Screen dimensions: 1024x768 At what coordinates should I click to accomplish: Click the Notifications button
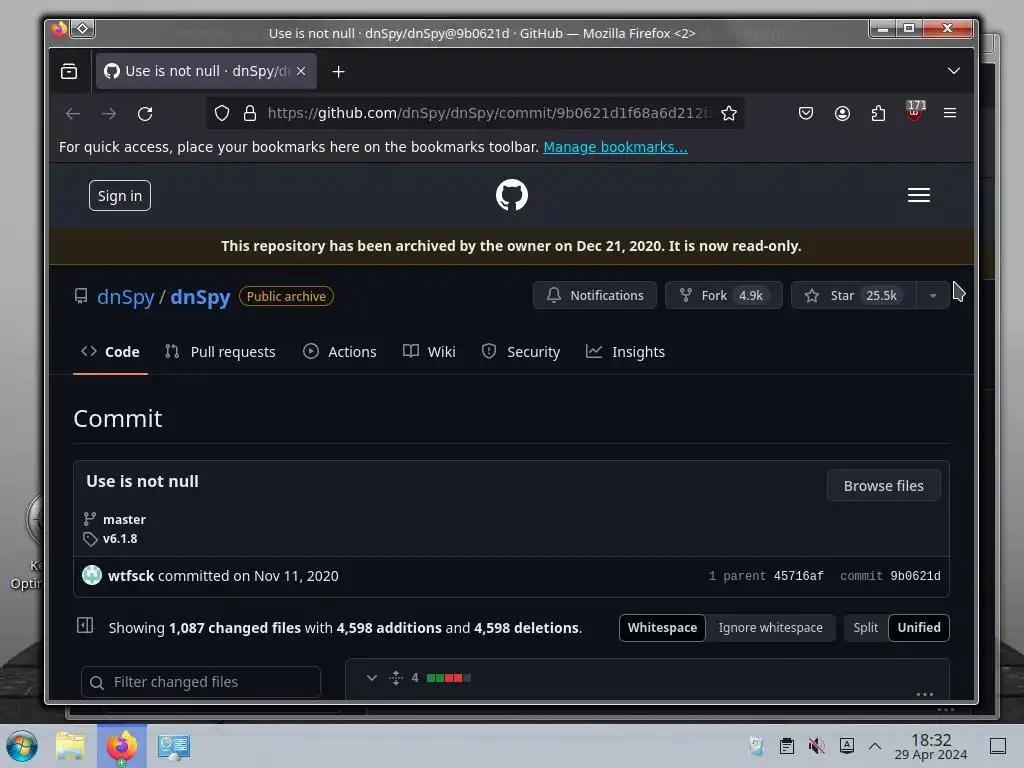[x=595, y=295]
